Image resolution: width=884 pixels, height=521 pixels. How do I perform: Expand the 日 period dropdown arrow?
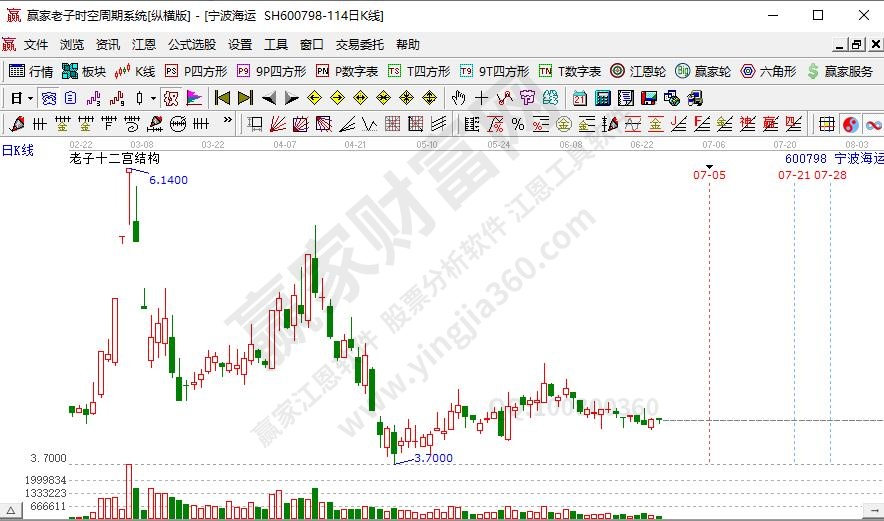click(30, 98)
